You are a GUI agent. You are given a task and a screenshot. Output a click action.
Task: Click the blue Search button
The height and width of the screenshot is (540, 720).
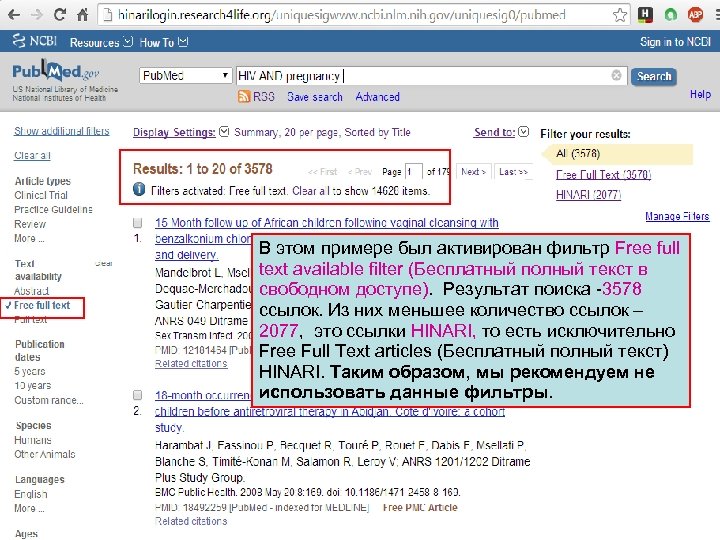(x=653, y=76)
